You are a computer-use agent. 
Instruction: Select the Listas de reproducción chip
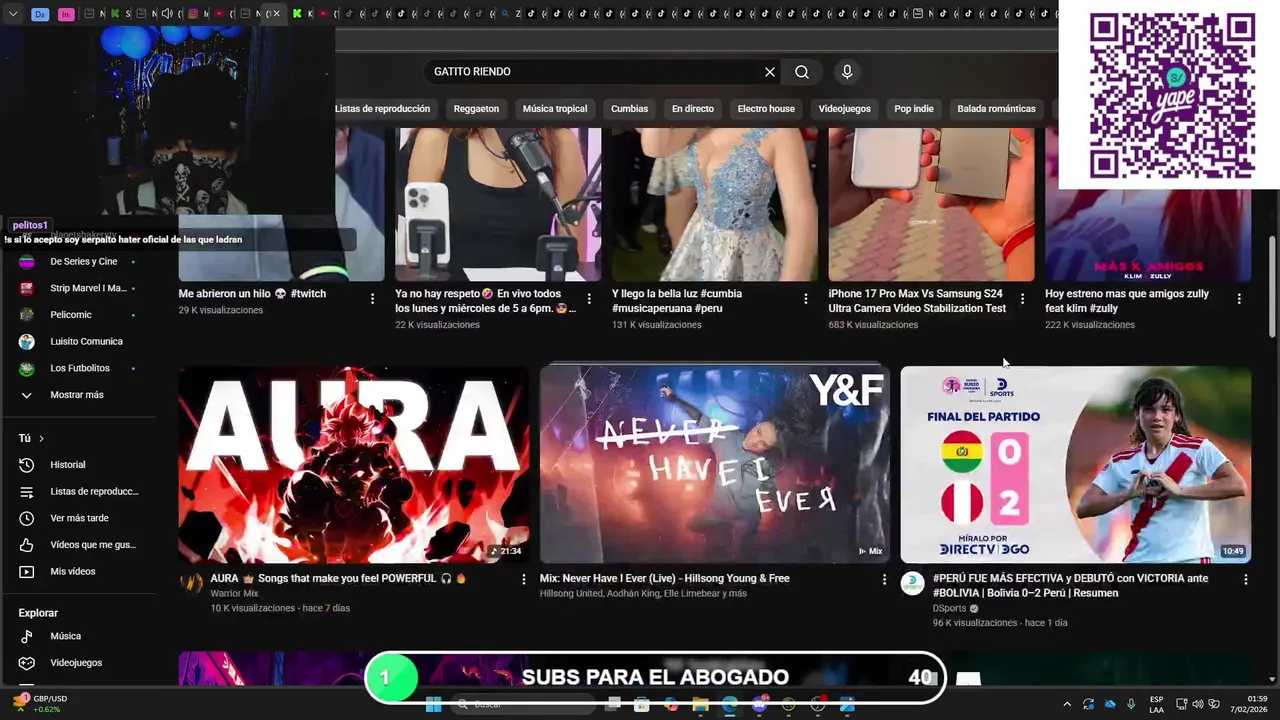click(x=382, y=109)
